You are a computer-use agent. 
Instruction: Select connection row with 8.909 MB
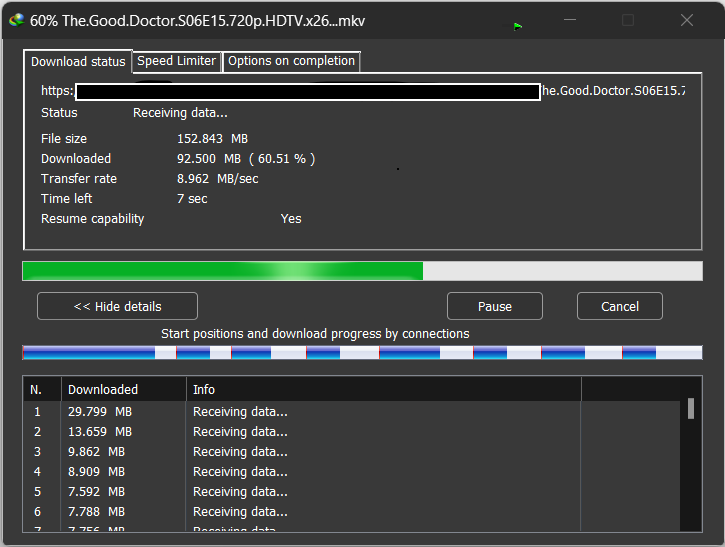(352, 472)
